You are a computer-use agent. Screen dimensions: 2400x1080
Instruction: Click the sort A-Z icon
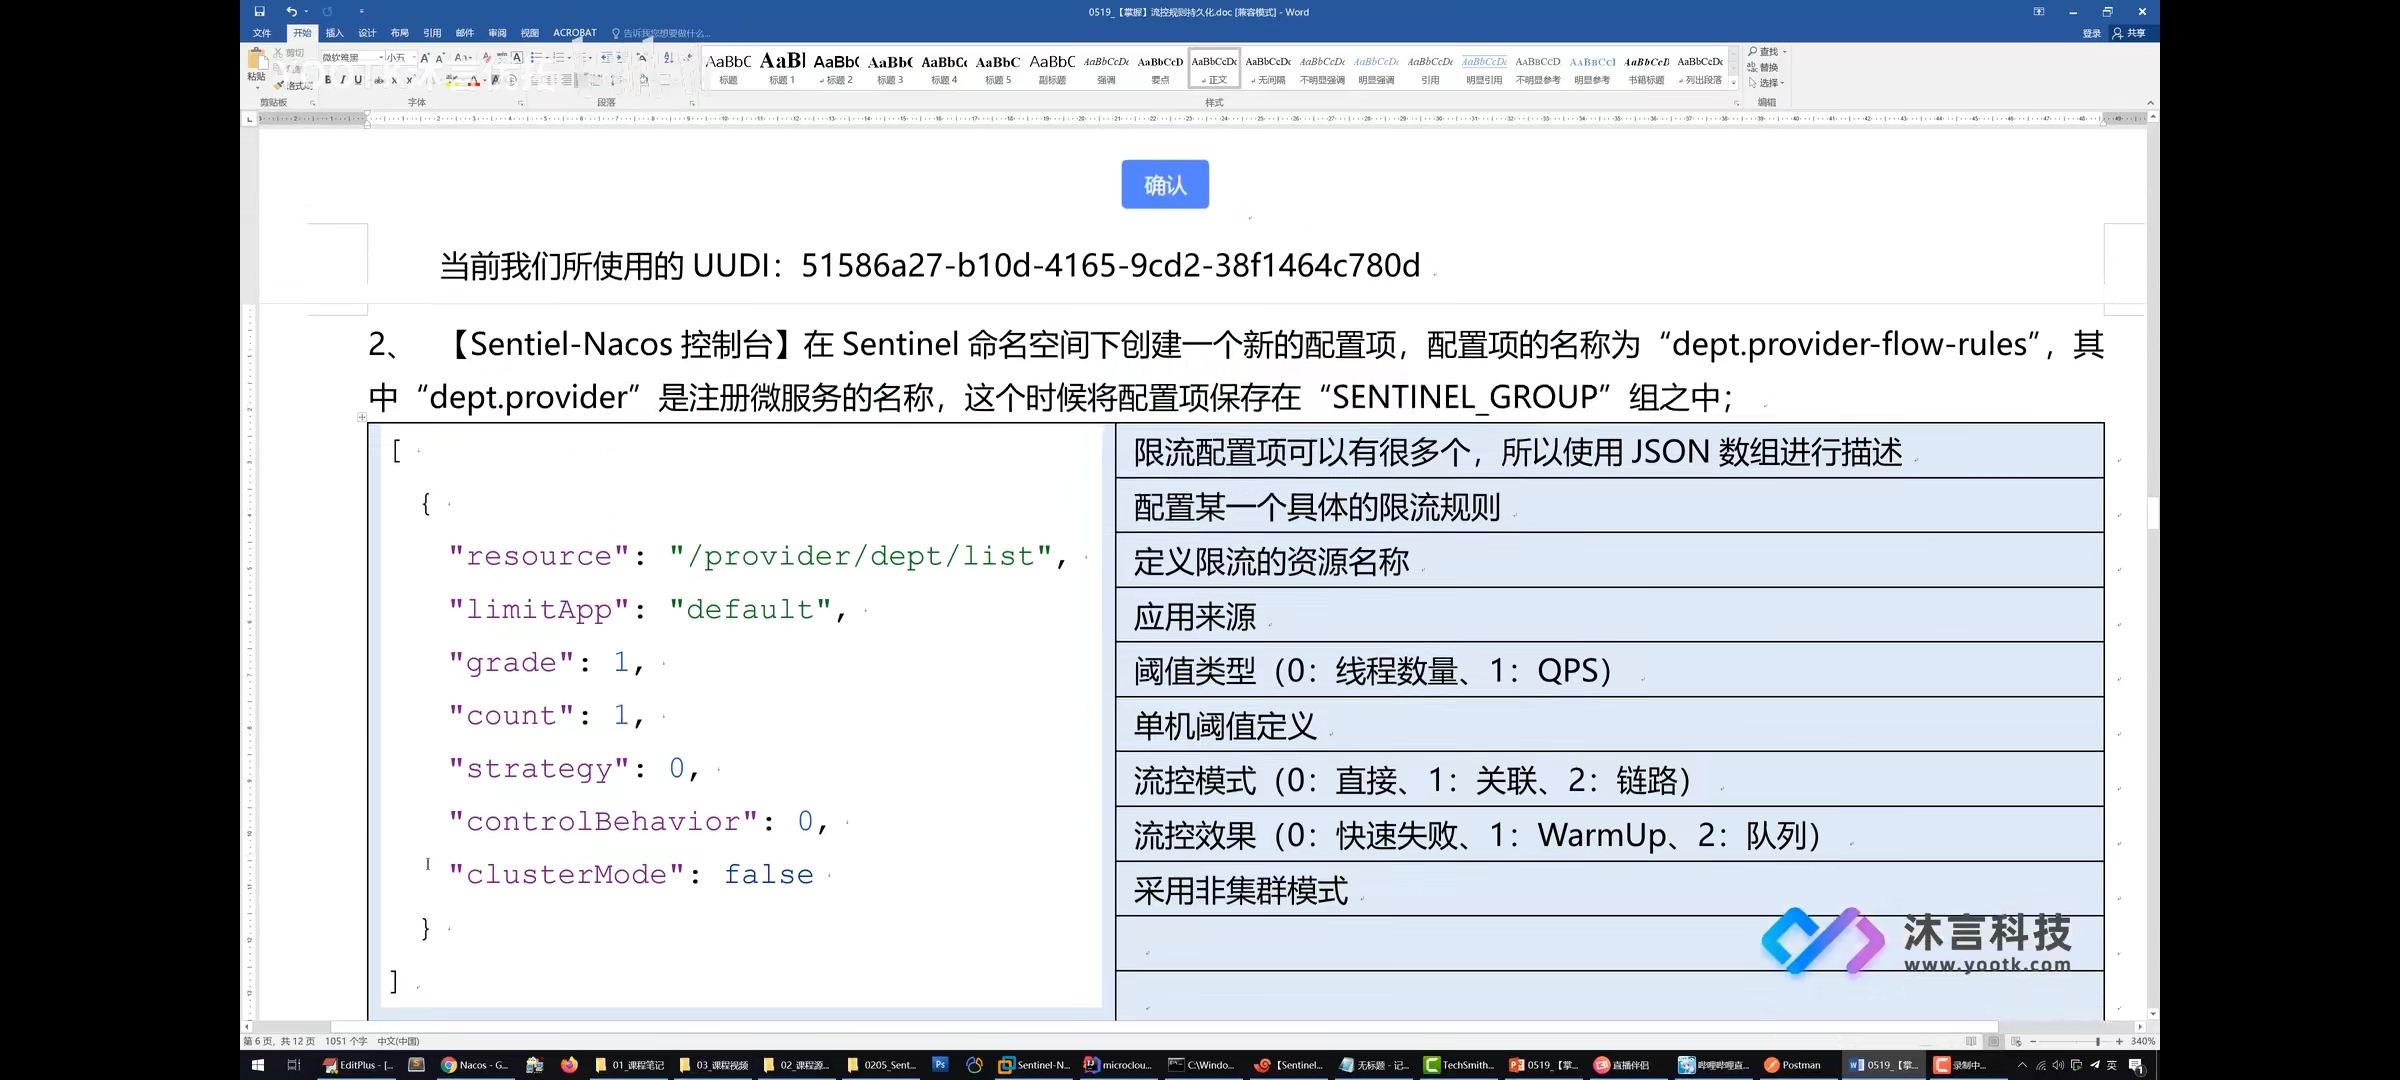[x=668, y=58]
